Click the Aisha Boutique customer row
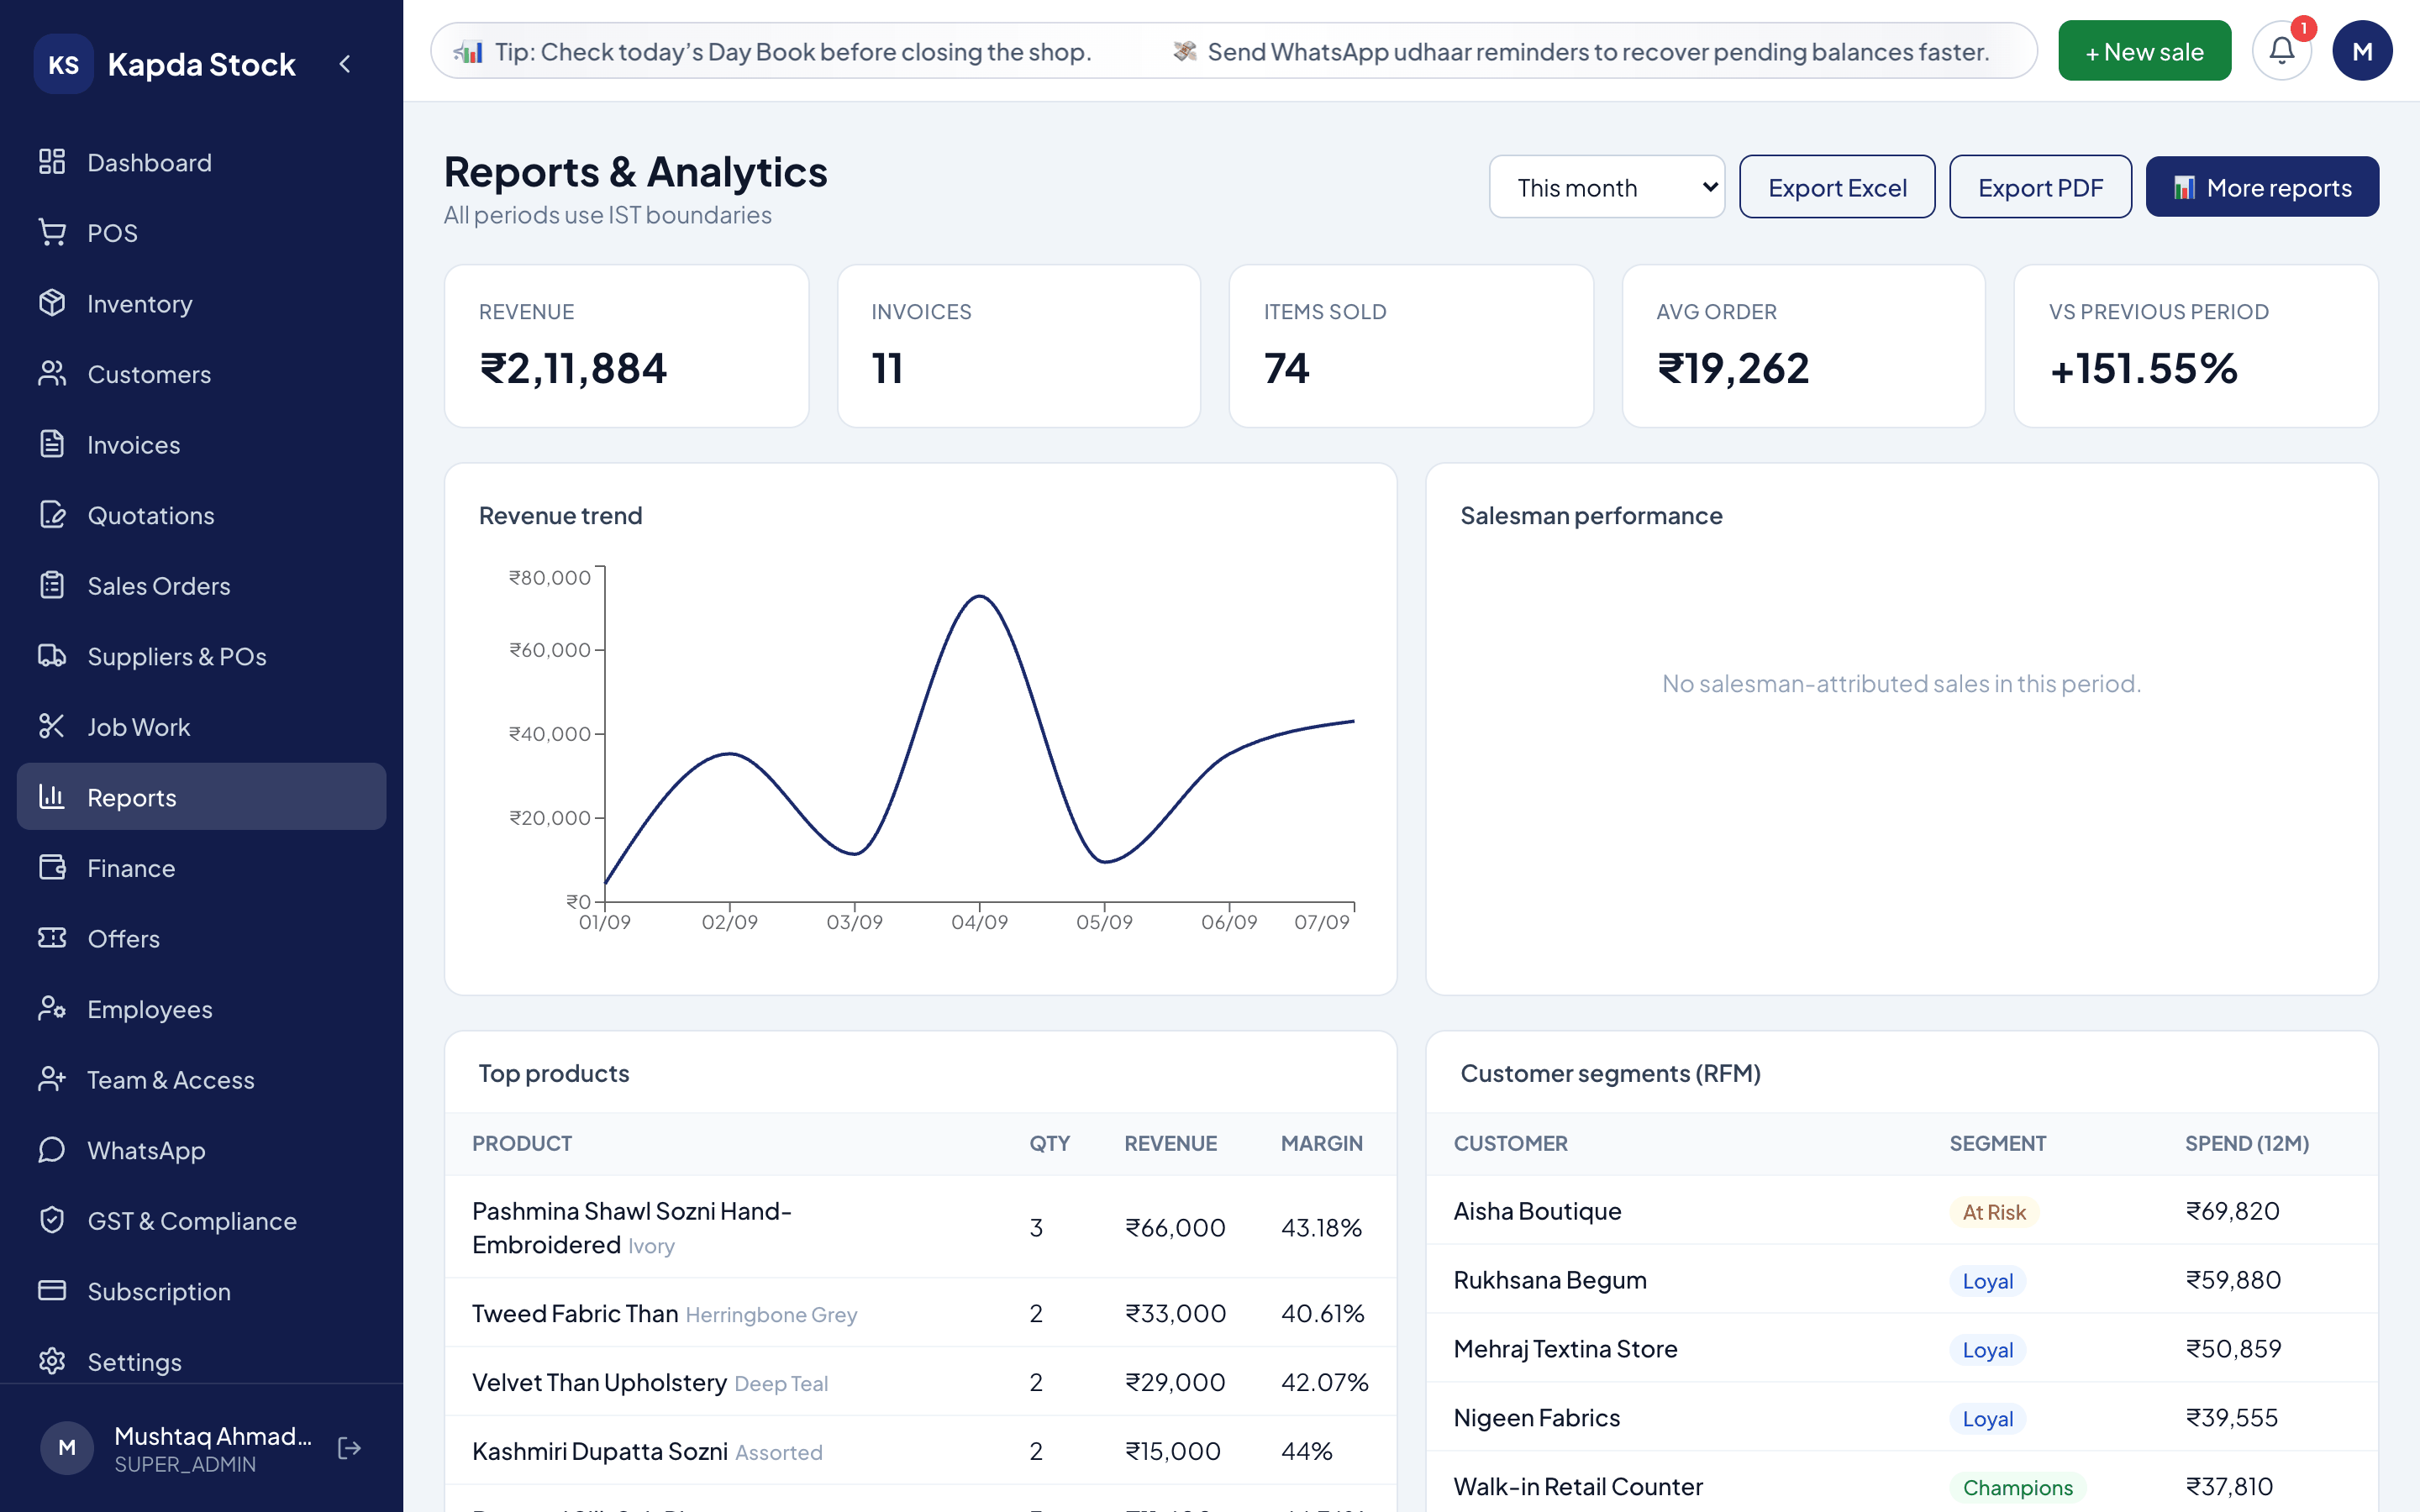Viewport: 2420px width, 1512px height. click(x=1901, y=1211)
